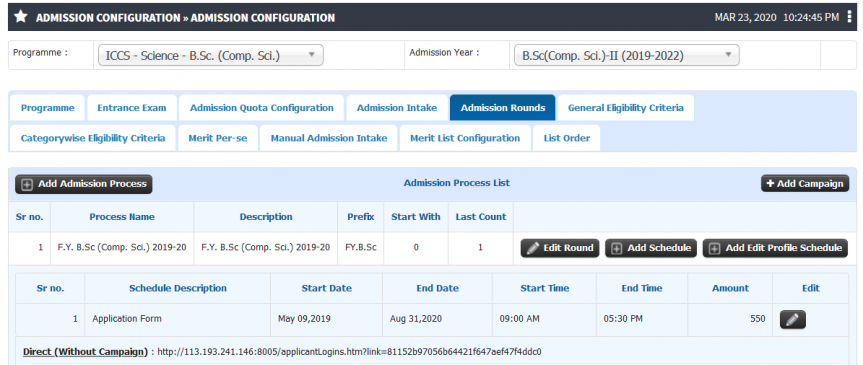
Task: Open Categorywise Eligibility Criteria tab
Action: point(93,138)
